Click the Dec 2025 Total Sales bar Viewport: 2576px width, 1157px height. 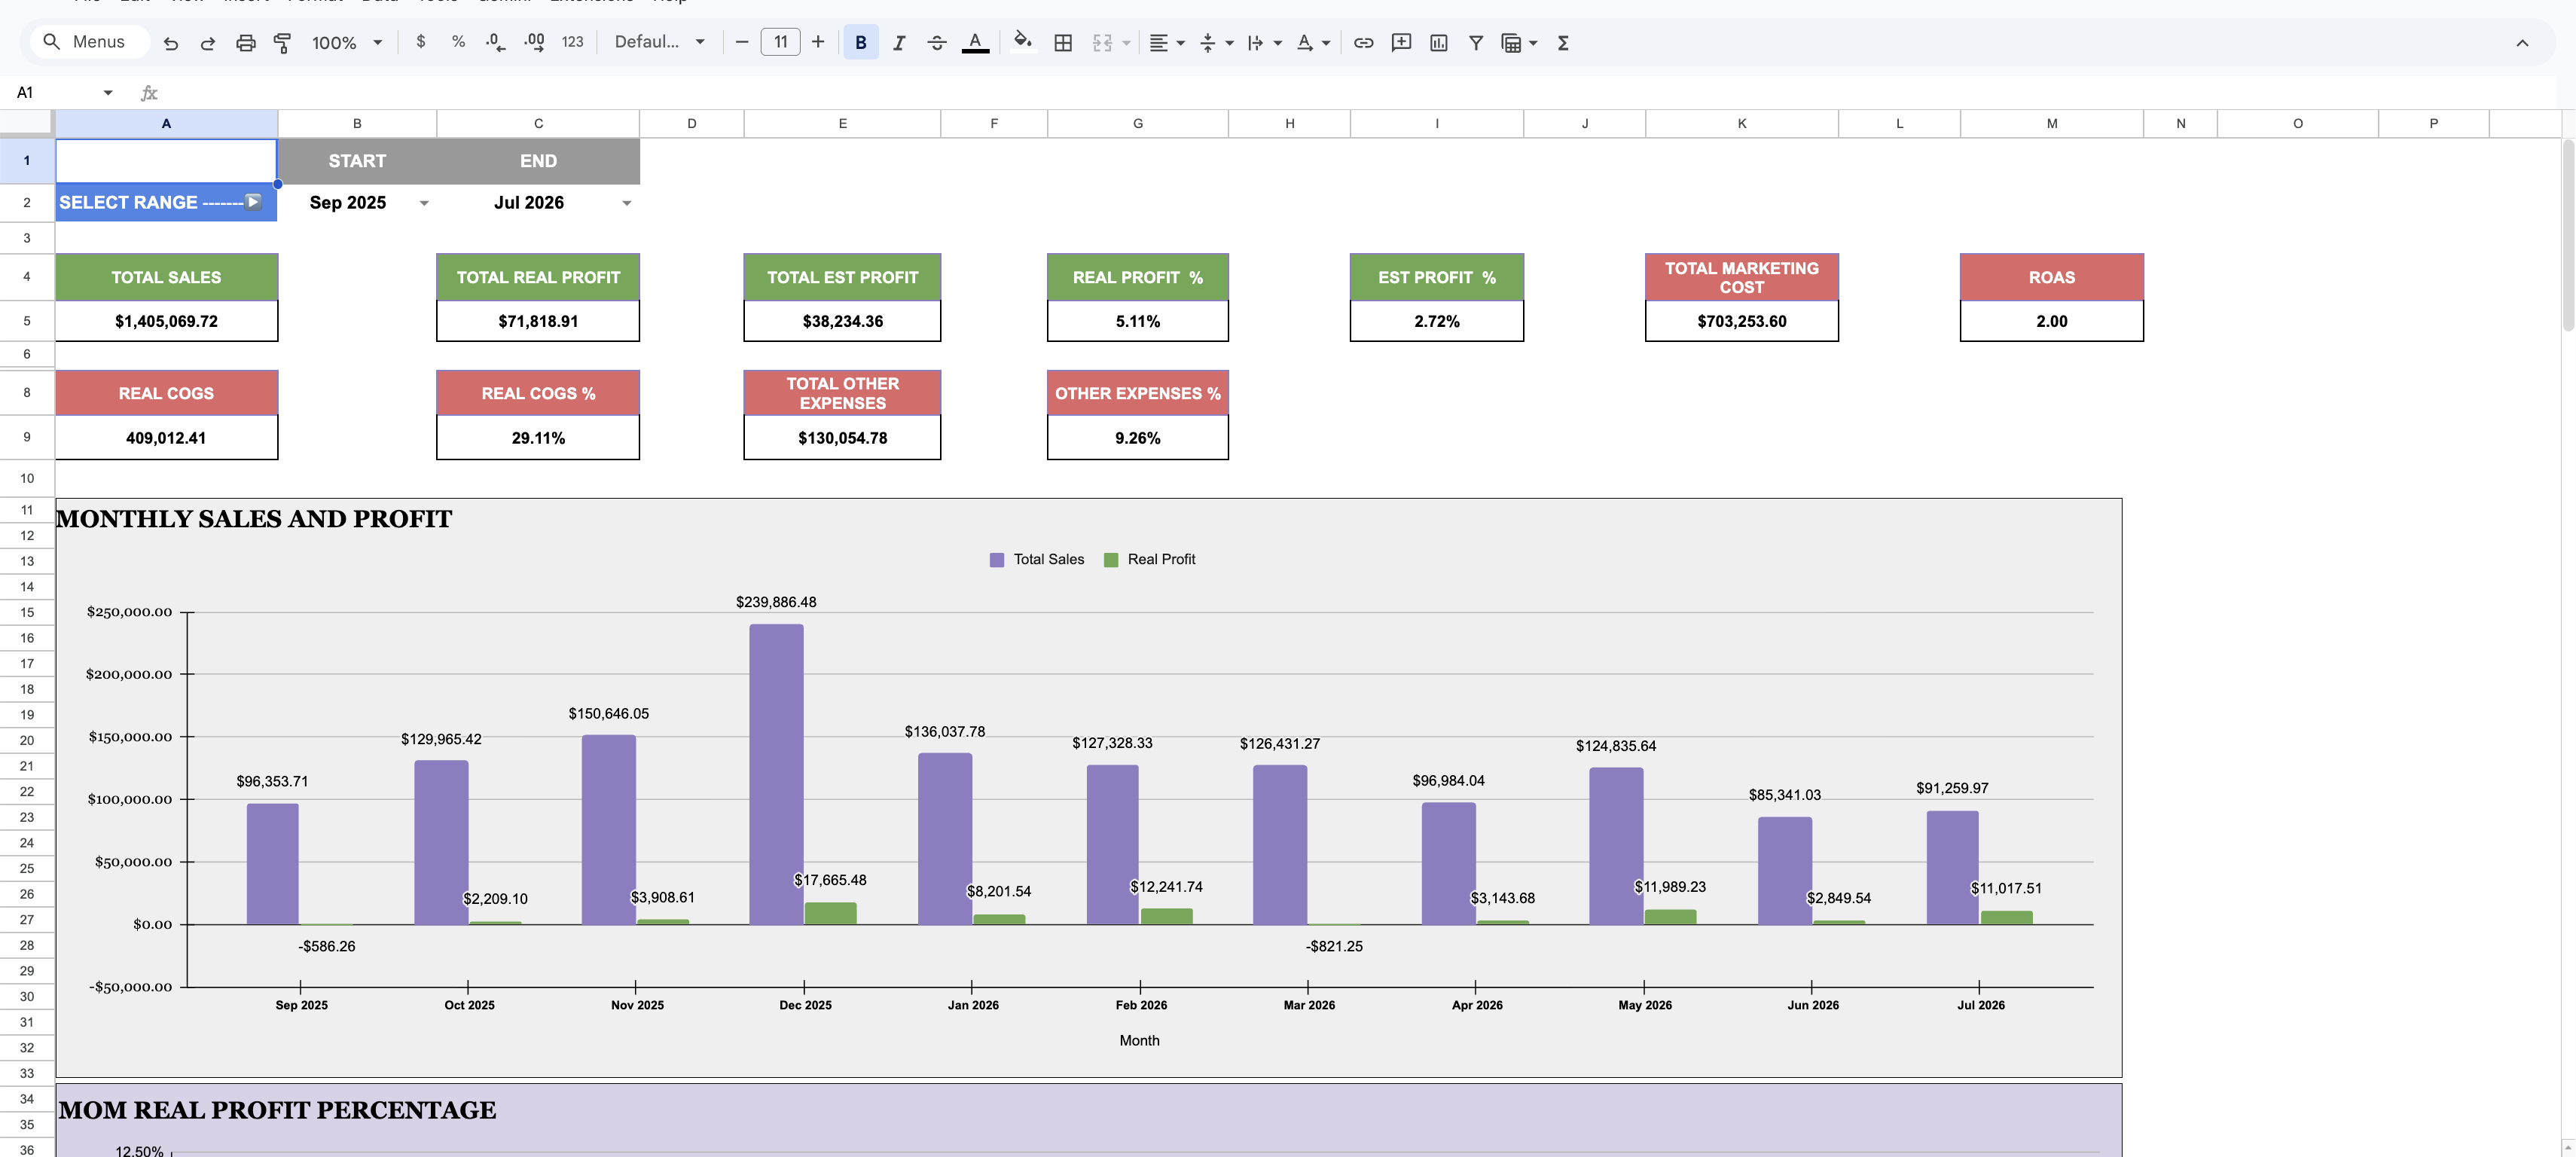776,774
